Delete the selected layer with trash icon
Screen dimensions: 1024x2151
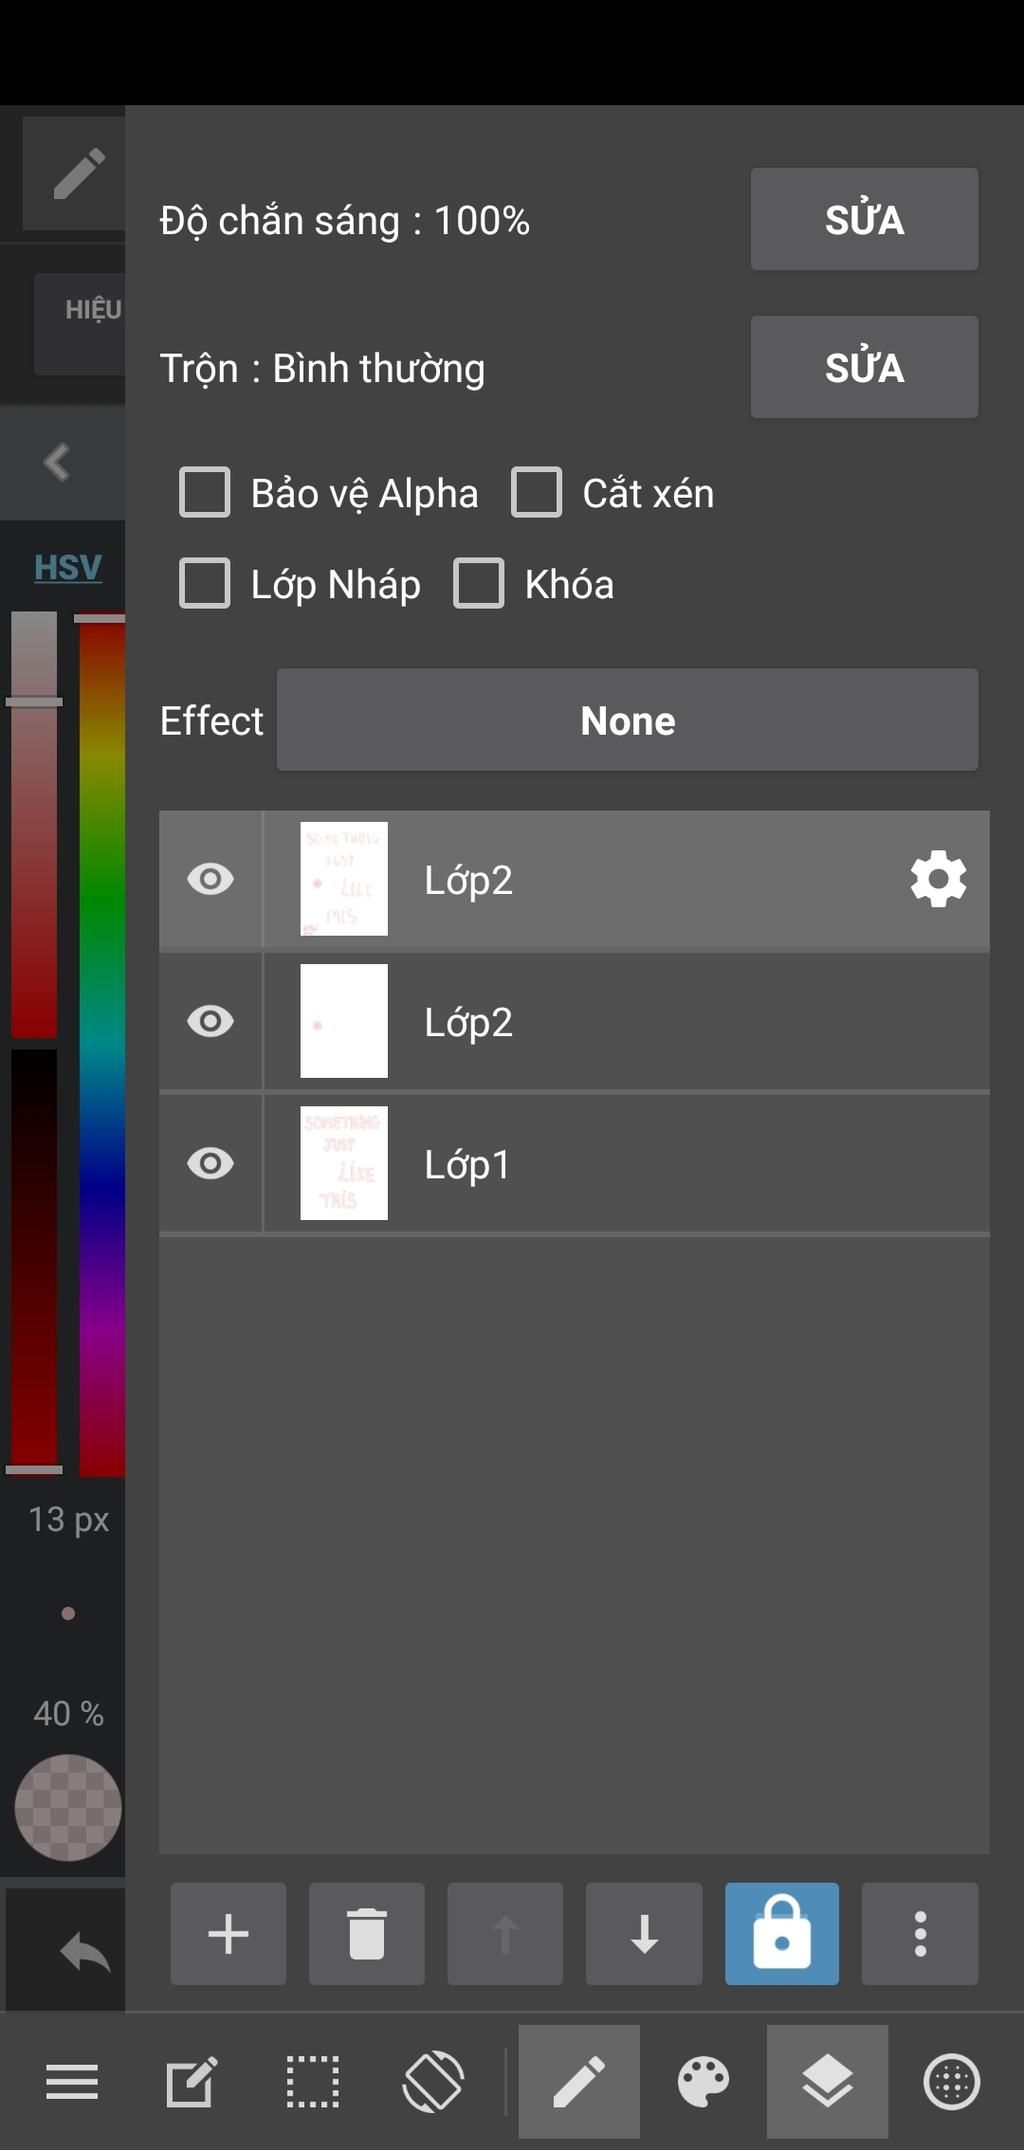[x=366, y=1933]
